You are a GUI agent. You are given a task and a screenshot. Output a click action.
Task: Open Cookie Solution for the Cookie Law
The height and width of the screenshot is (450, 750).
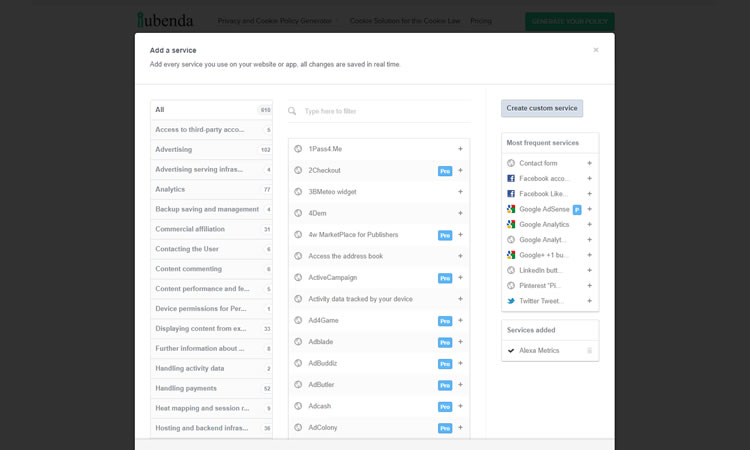(405, 21)
